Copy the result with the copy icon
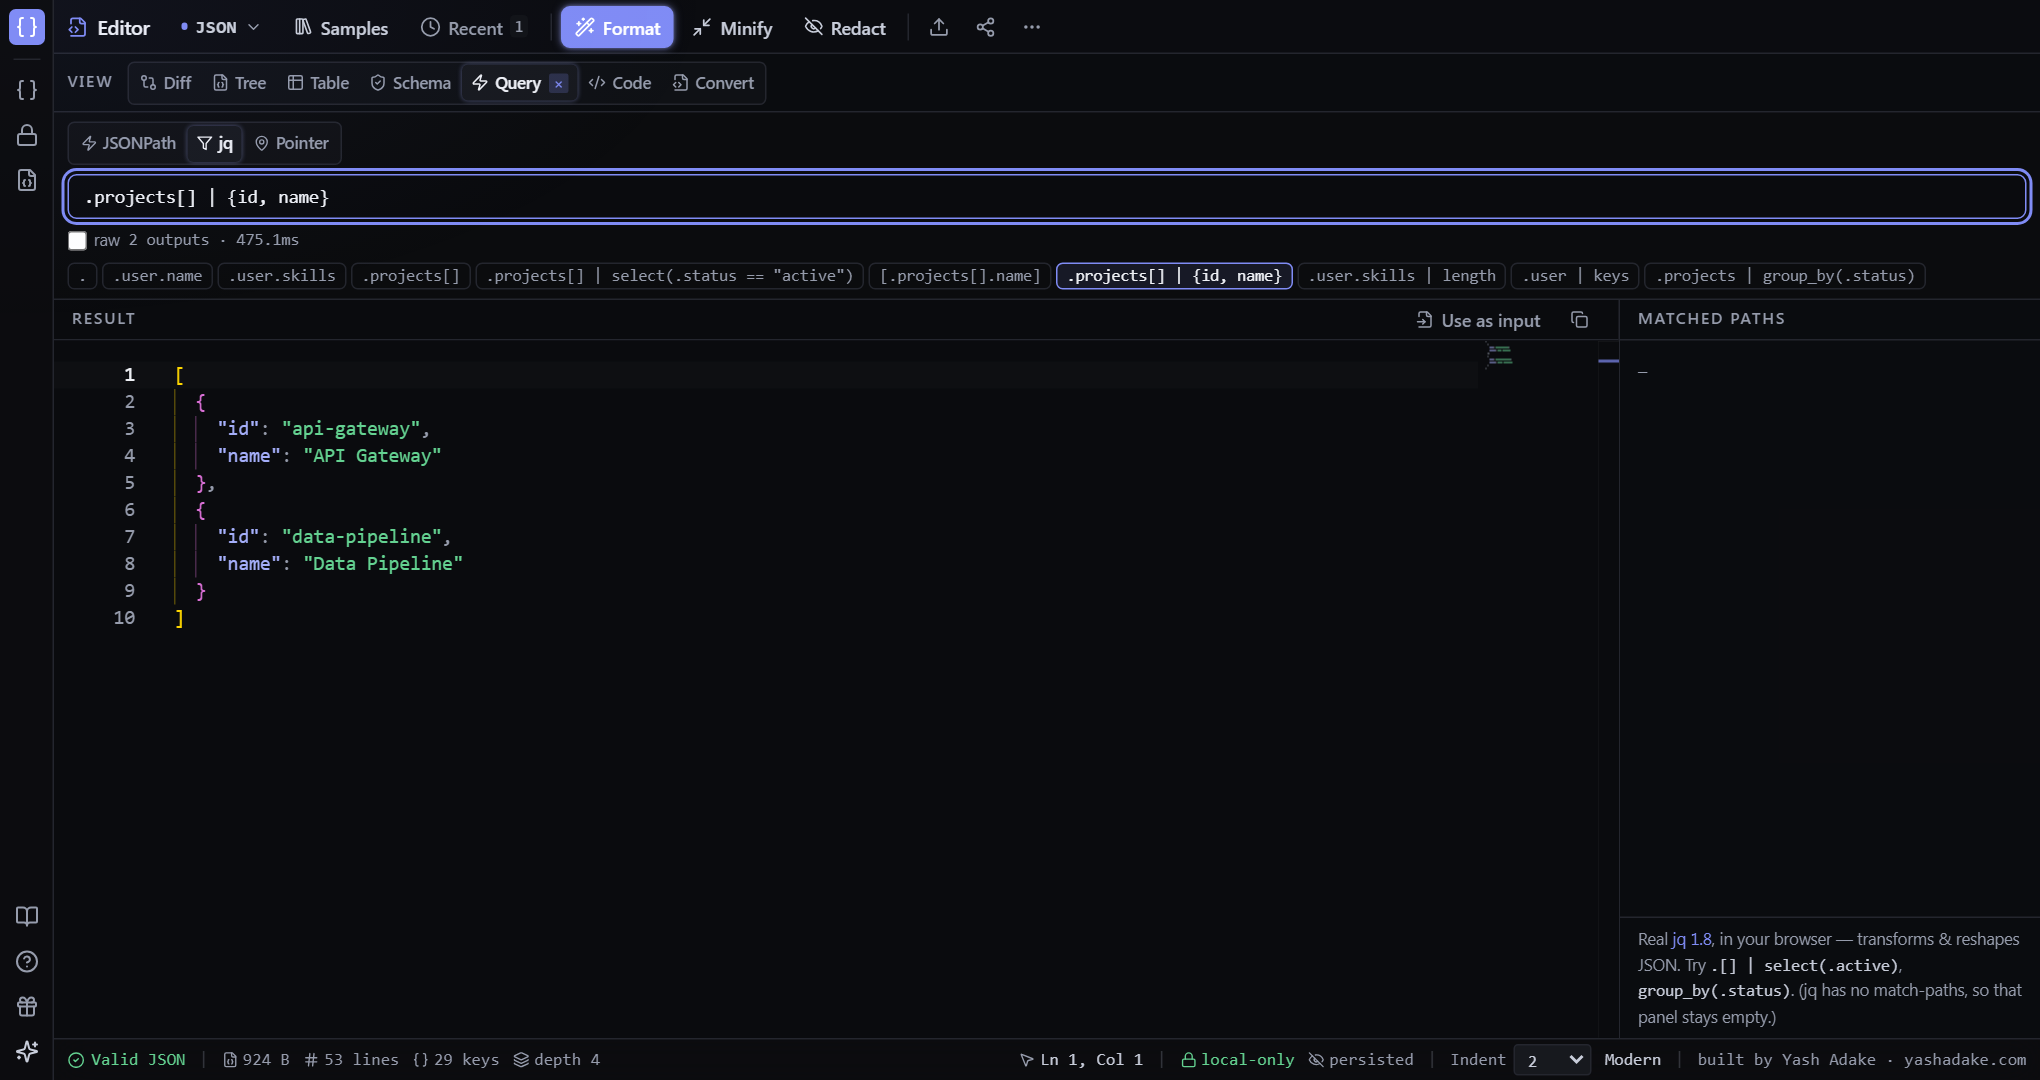2040x1080 pixels. (x=1579, y=320)
